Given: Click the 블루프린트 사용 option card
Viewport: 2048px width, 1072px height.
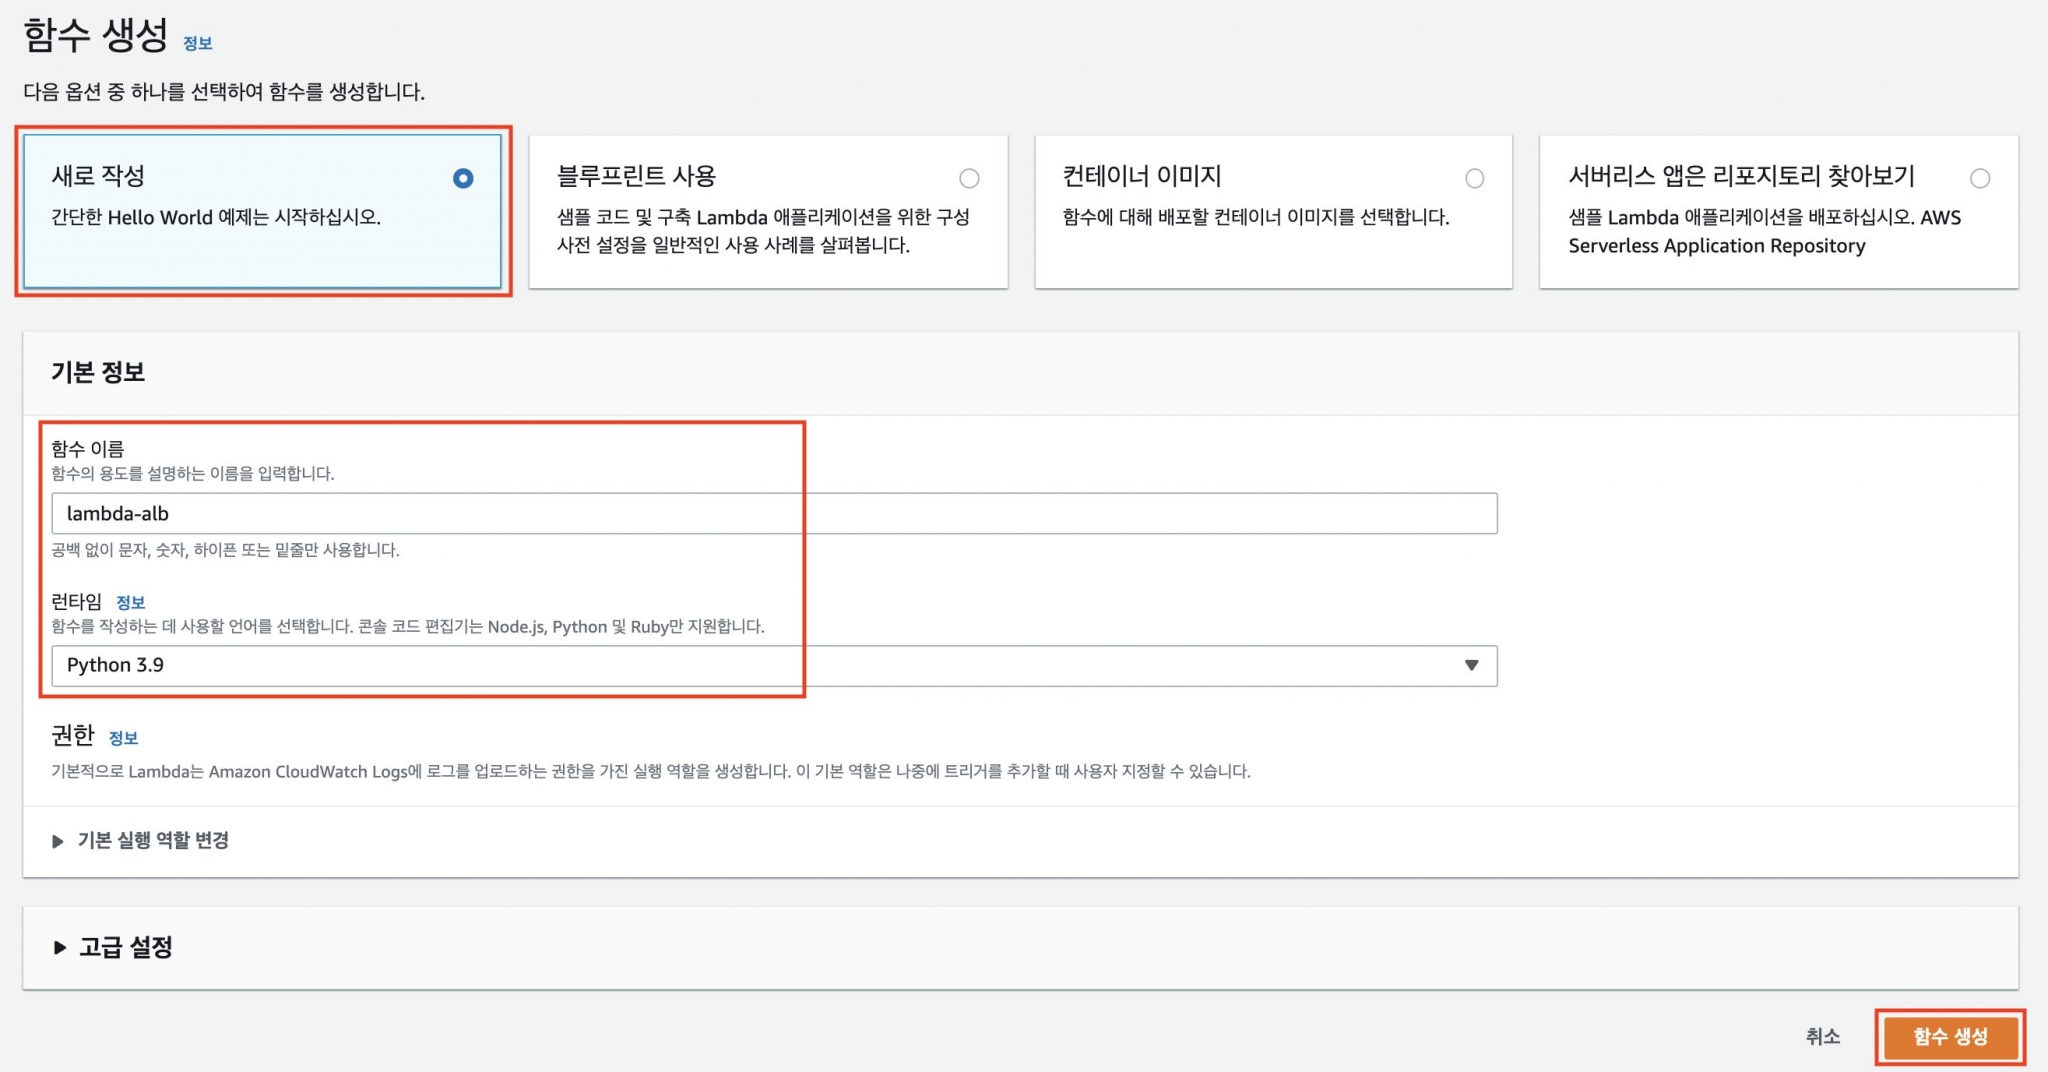Looking at the screenshot, I should pyautogui.click(x=770, y=211).
